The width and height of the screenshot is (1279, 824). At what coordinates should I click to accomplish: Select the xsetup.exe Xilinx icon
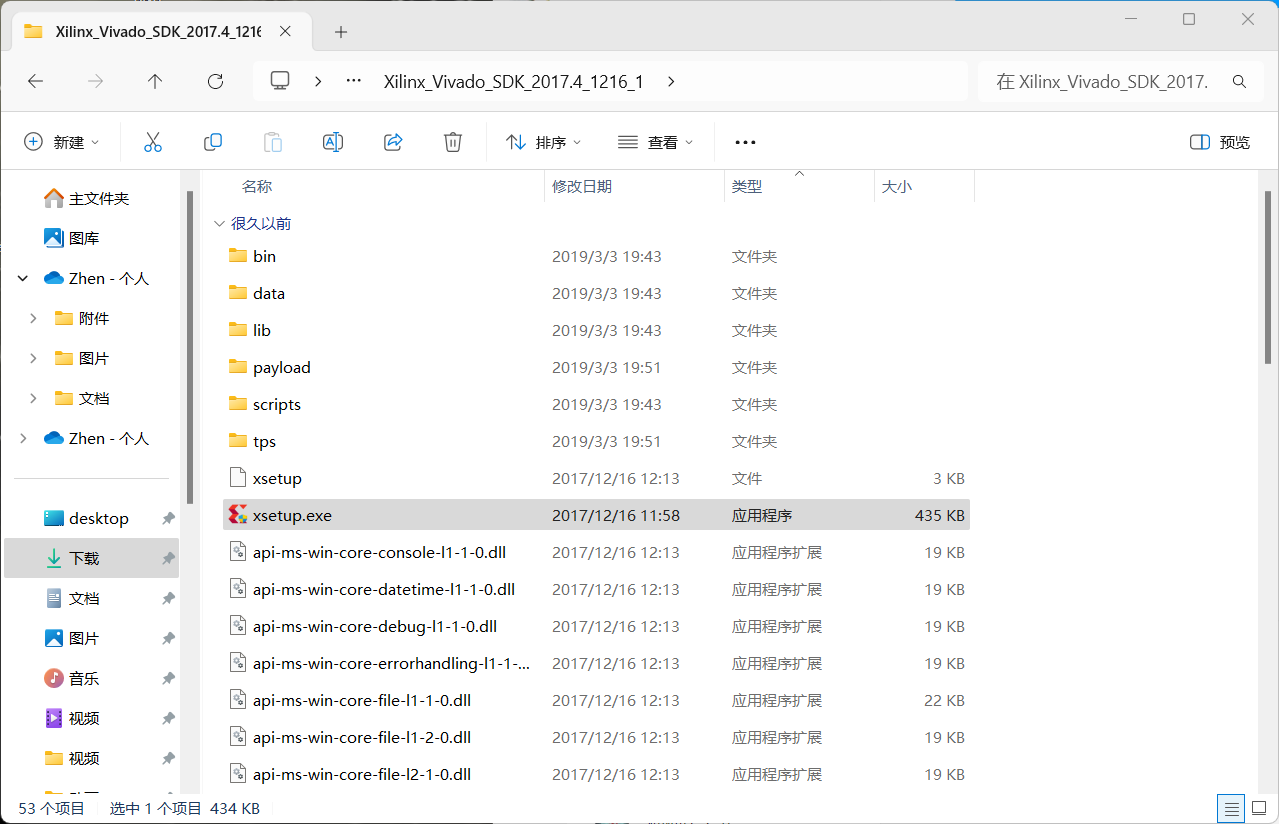pos(238,515)
